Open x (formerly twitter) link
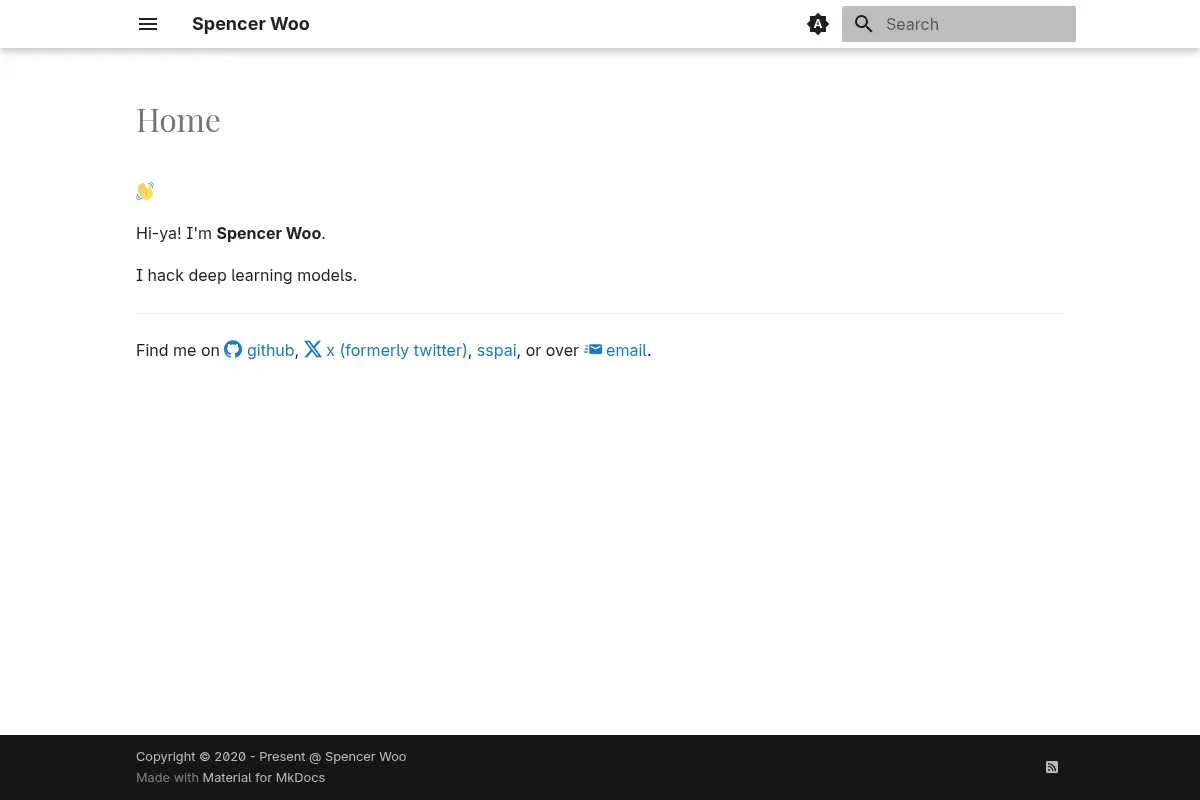1200x800 pixels. 397,350
